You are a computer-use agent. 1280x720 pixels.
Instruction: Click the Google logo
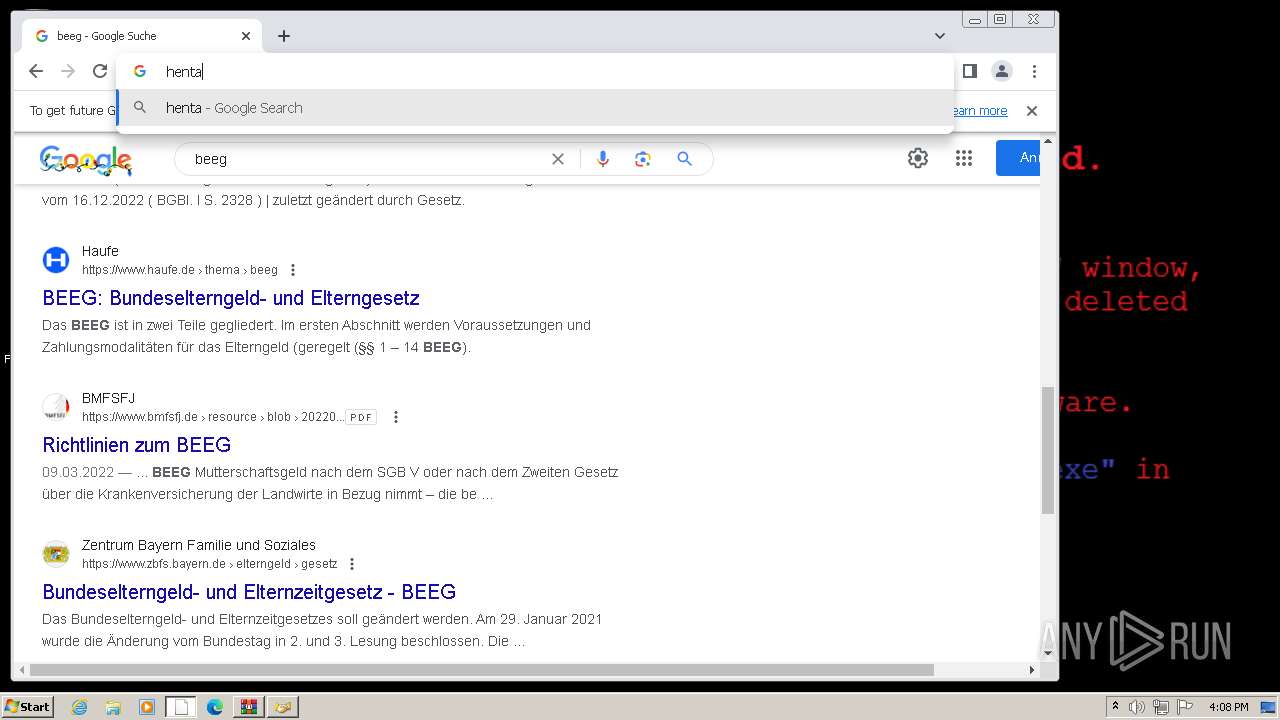(86, 160)
